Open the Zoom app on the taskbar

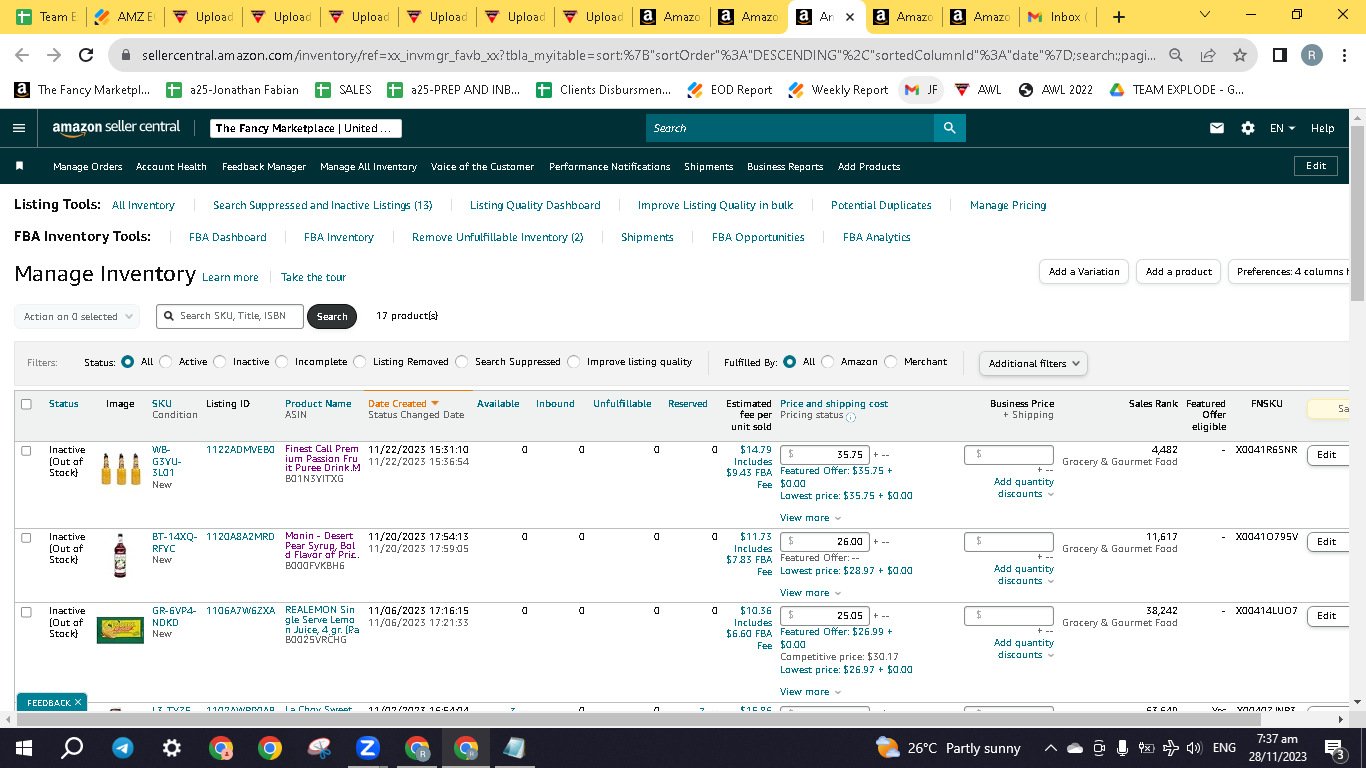coord(367,747)
